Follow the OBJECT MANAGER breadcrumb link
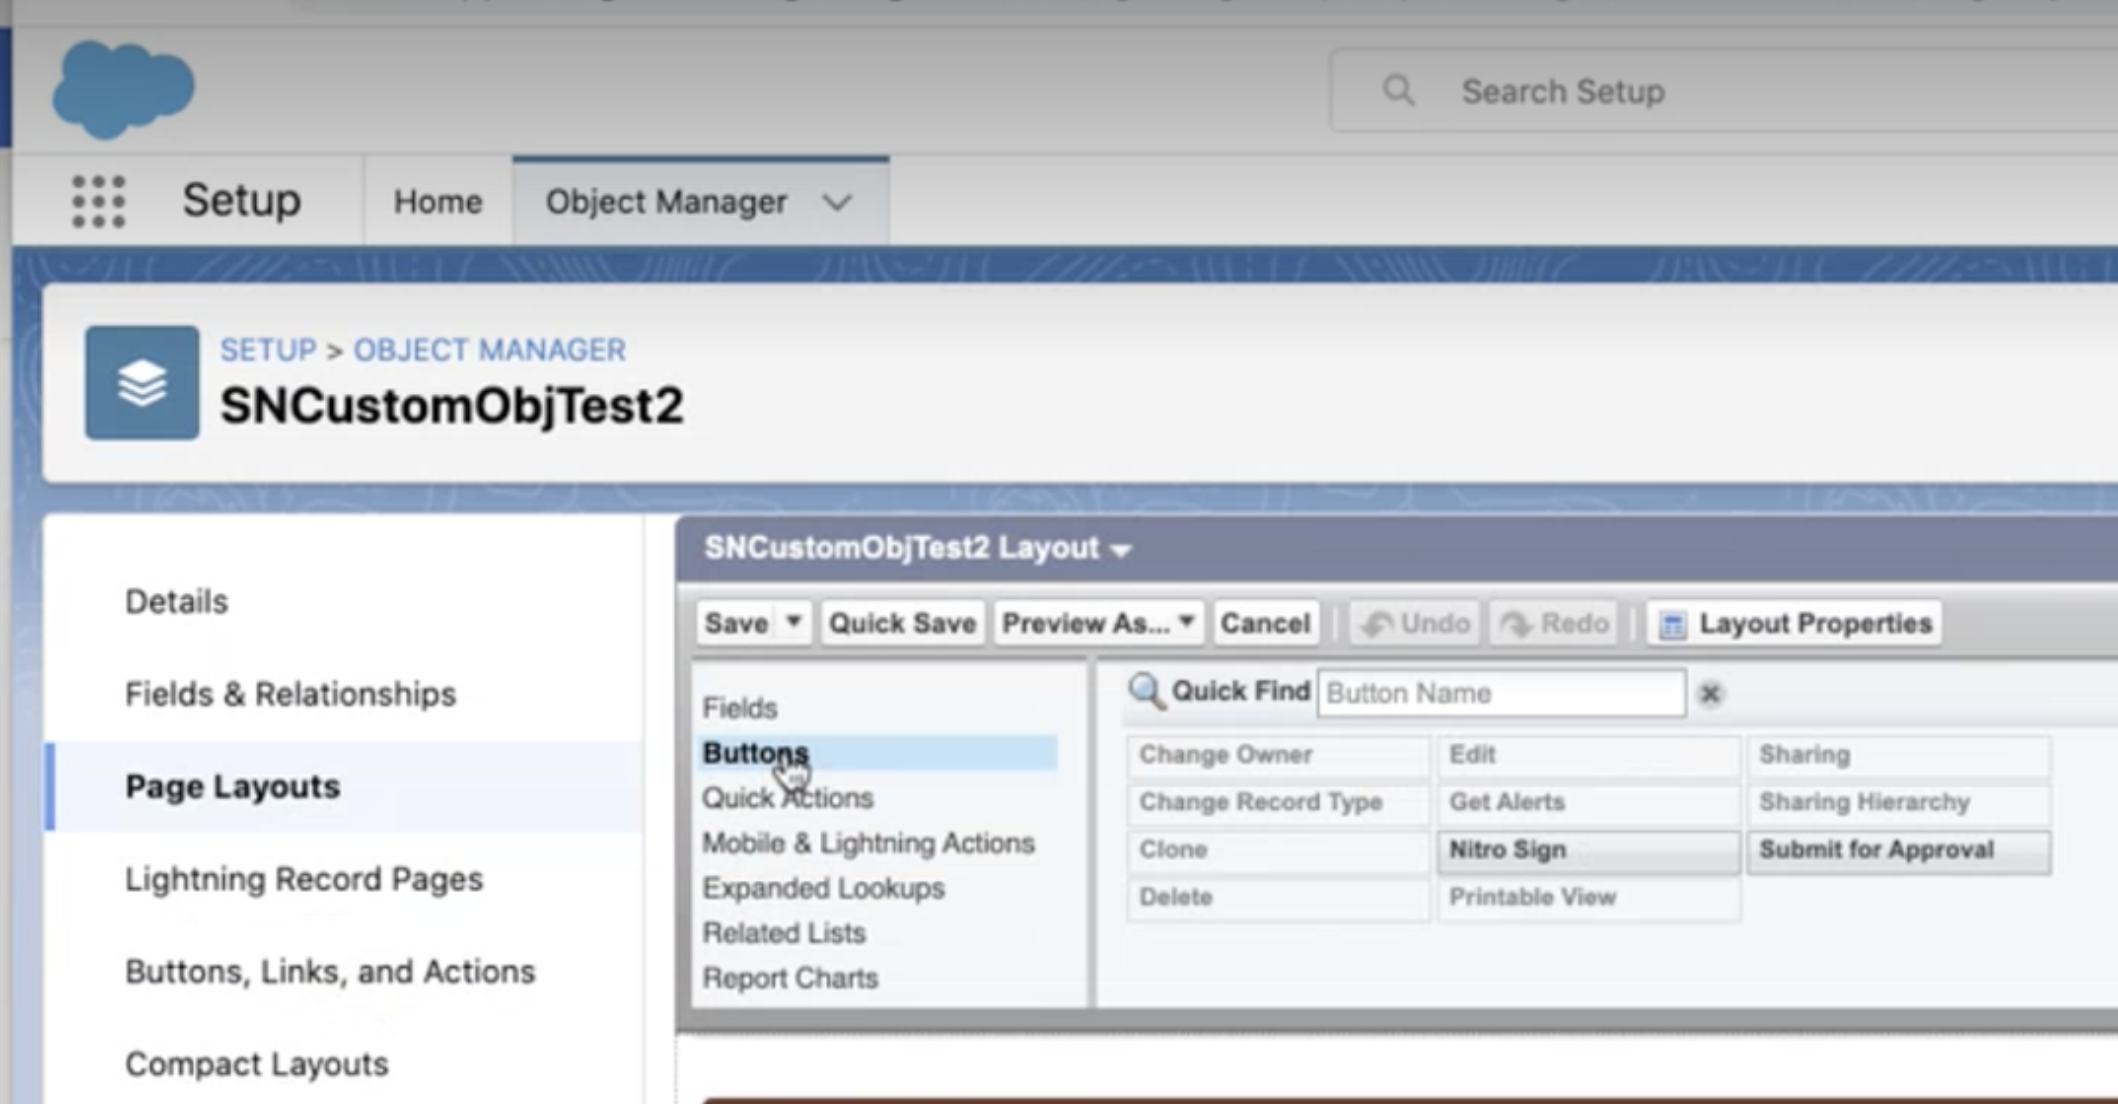This screenshot has width=2118, height=1104. click(x=489, y=350)
